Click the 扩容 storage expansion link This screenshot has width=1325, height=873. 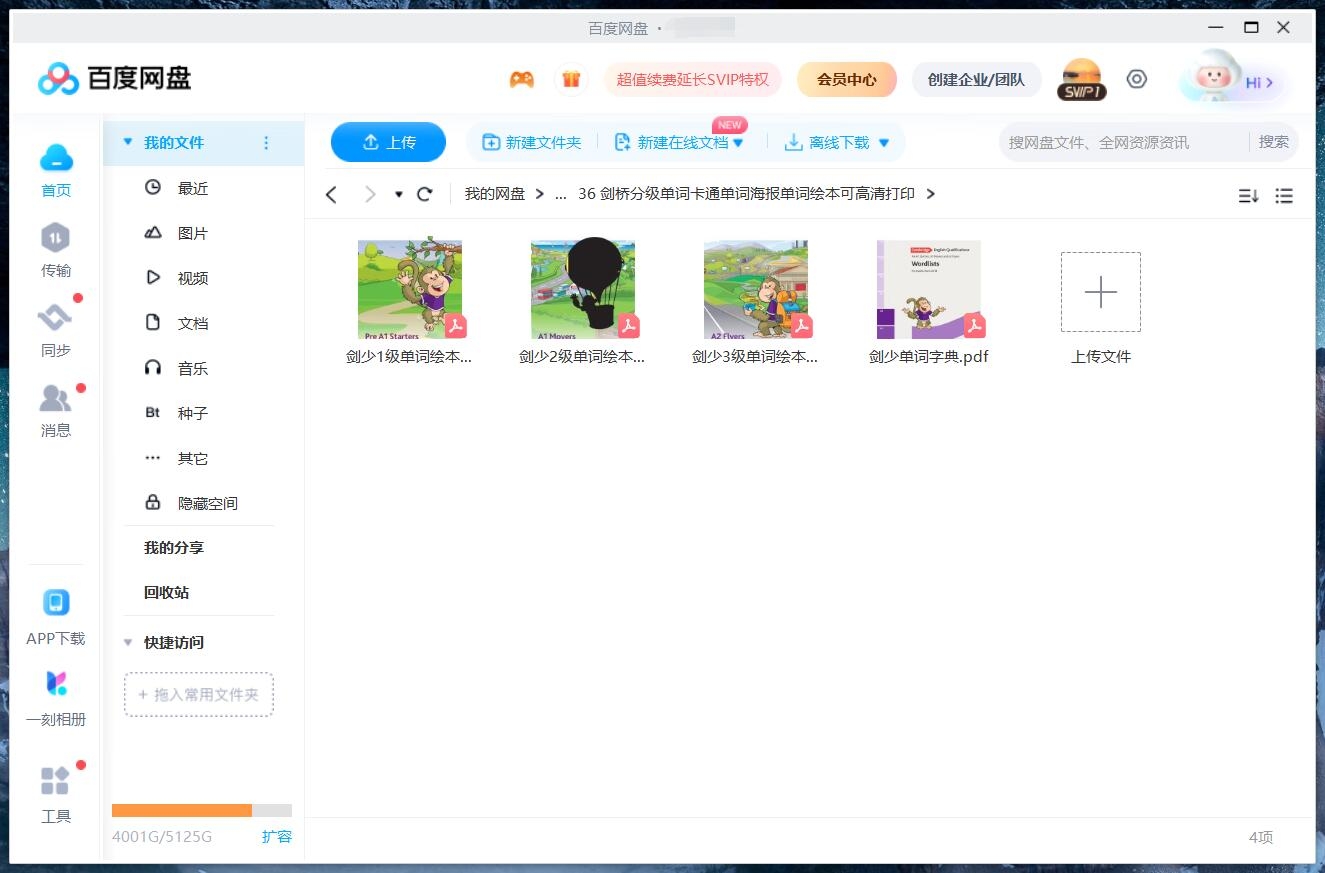point(276,837)
